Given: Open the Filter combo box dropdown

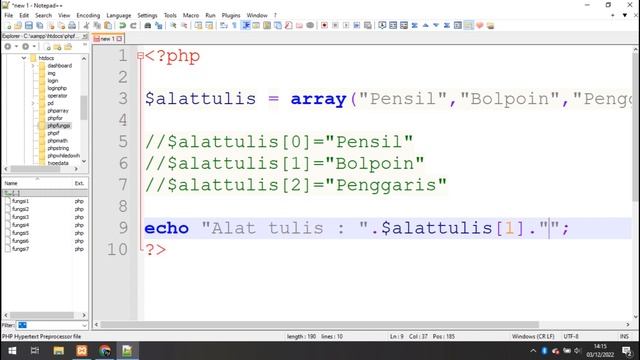Looking at the screenshot, I should 84,325.
